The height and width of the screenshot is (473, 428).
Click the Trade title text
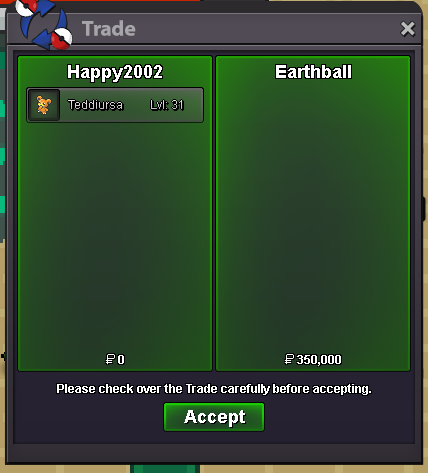[109, 29]
